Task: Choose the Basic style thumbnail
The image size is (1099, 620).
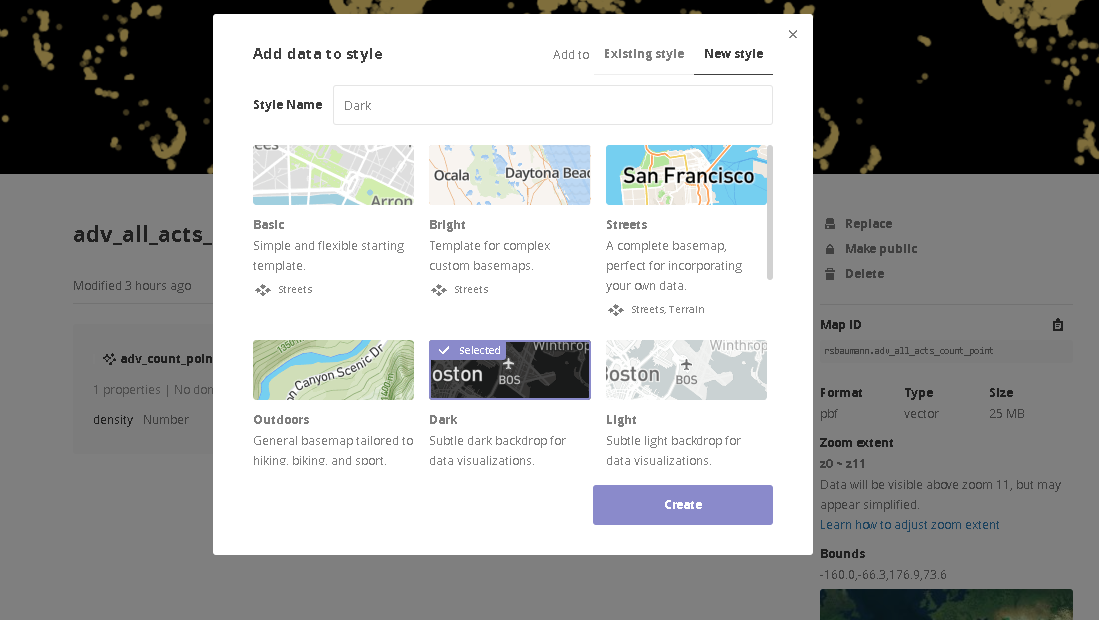Action: [x=334, y=175]
